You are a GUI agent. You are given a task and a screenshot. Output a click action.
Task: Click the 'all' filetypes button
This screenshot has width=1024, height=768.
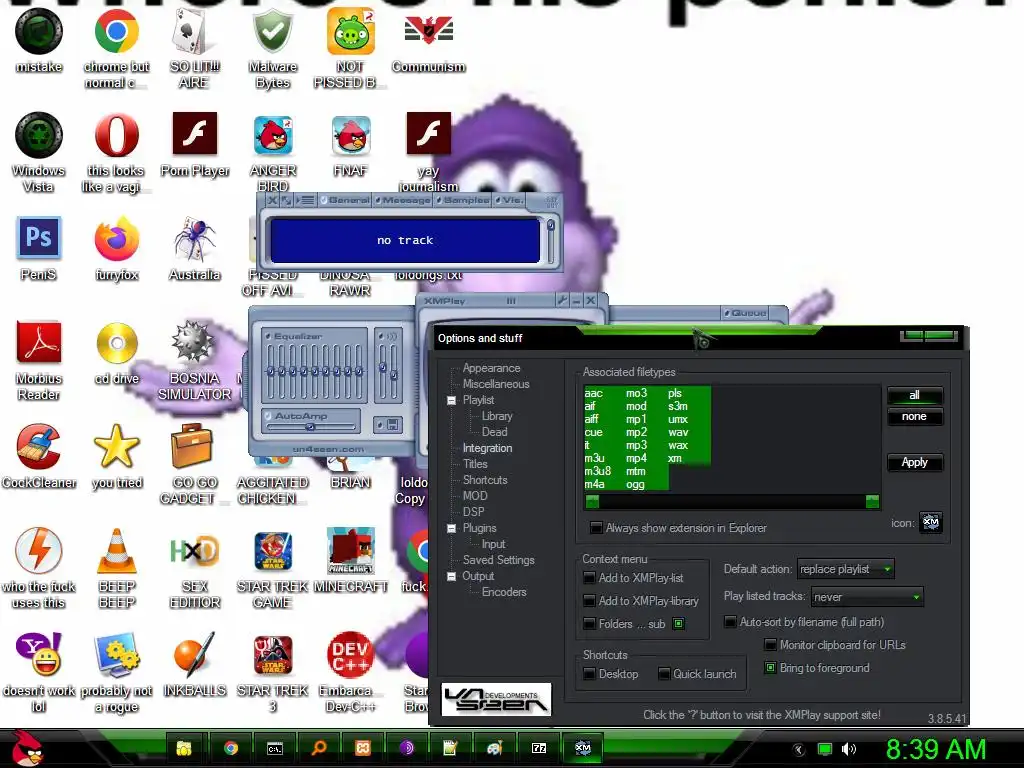(x=914, y=395)
